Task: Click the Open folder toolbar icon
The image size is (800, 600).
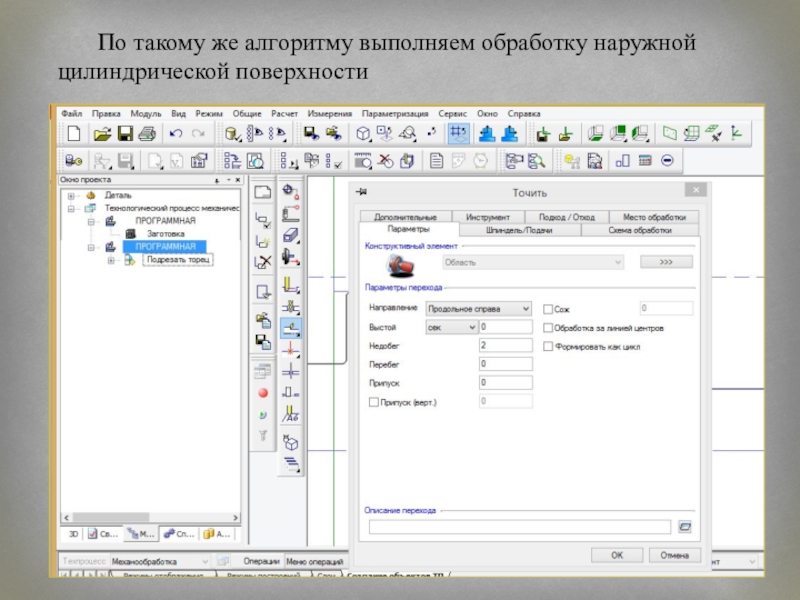Action: (x=101, y=133)
